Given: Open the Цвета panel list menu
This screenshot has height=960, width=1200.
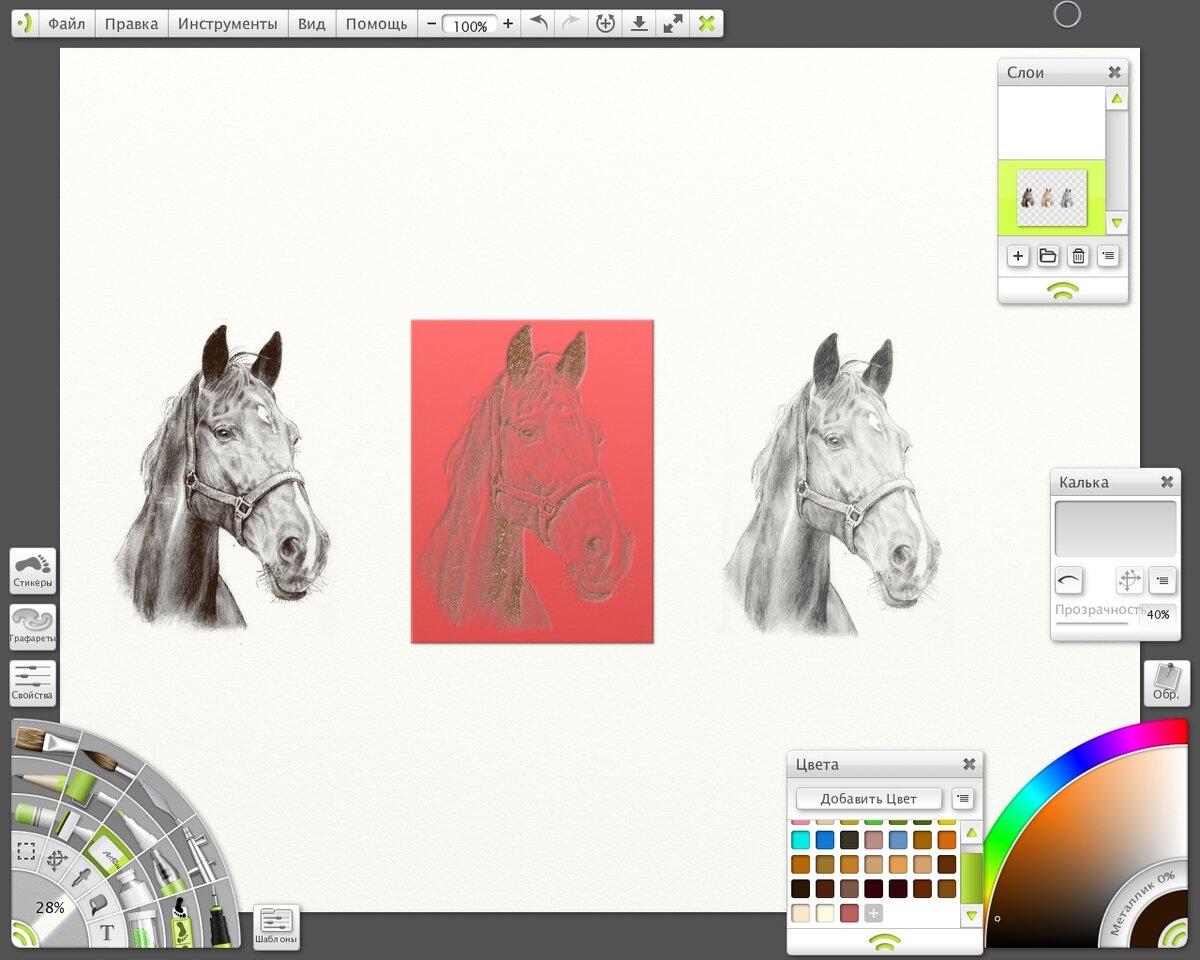Looking at the screenshot, I should click(x=962, y=798).
